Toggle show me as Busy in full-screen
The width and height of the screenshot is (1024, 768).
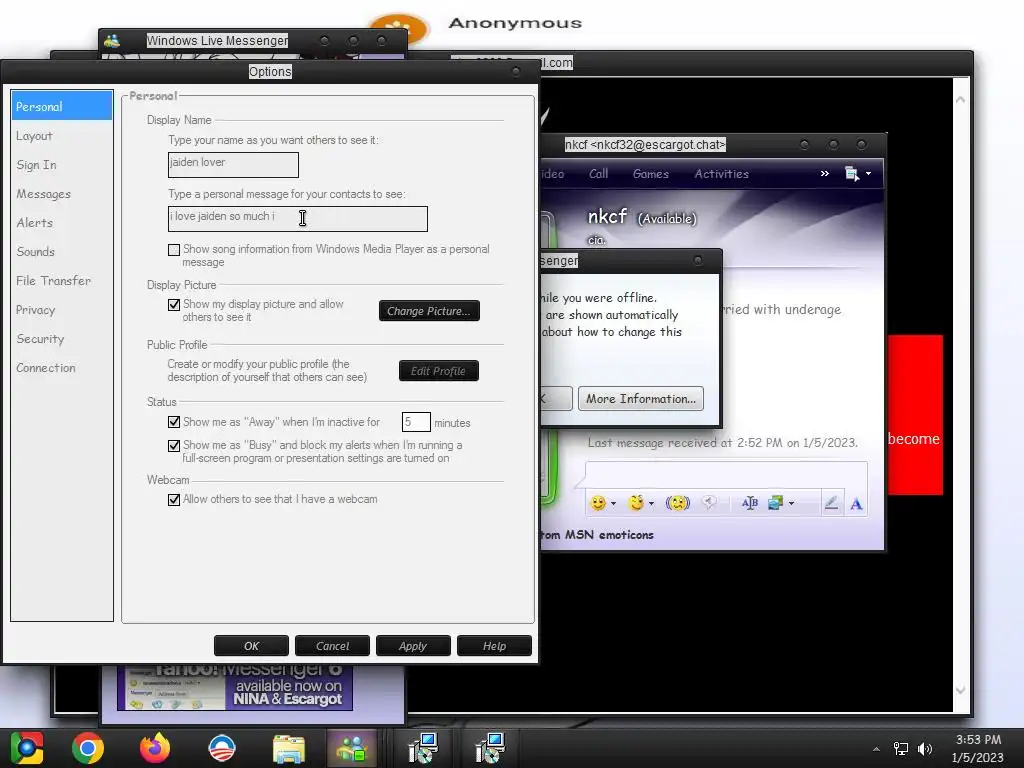(174, 445)
